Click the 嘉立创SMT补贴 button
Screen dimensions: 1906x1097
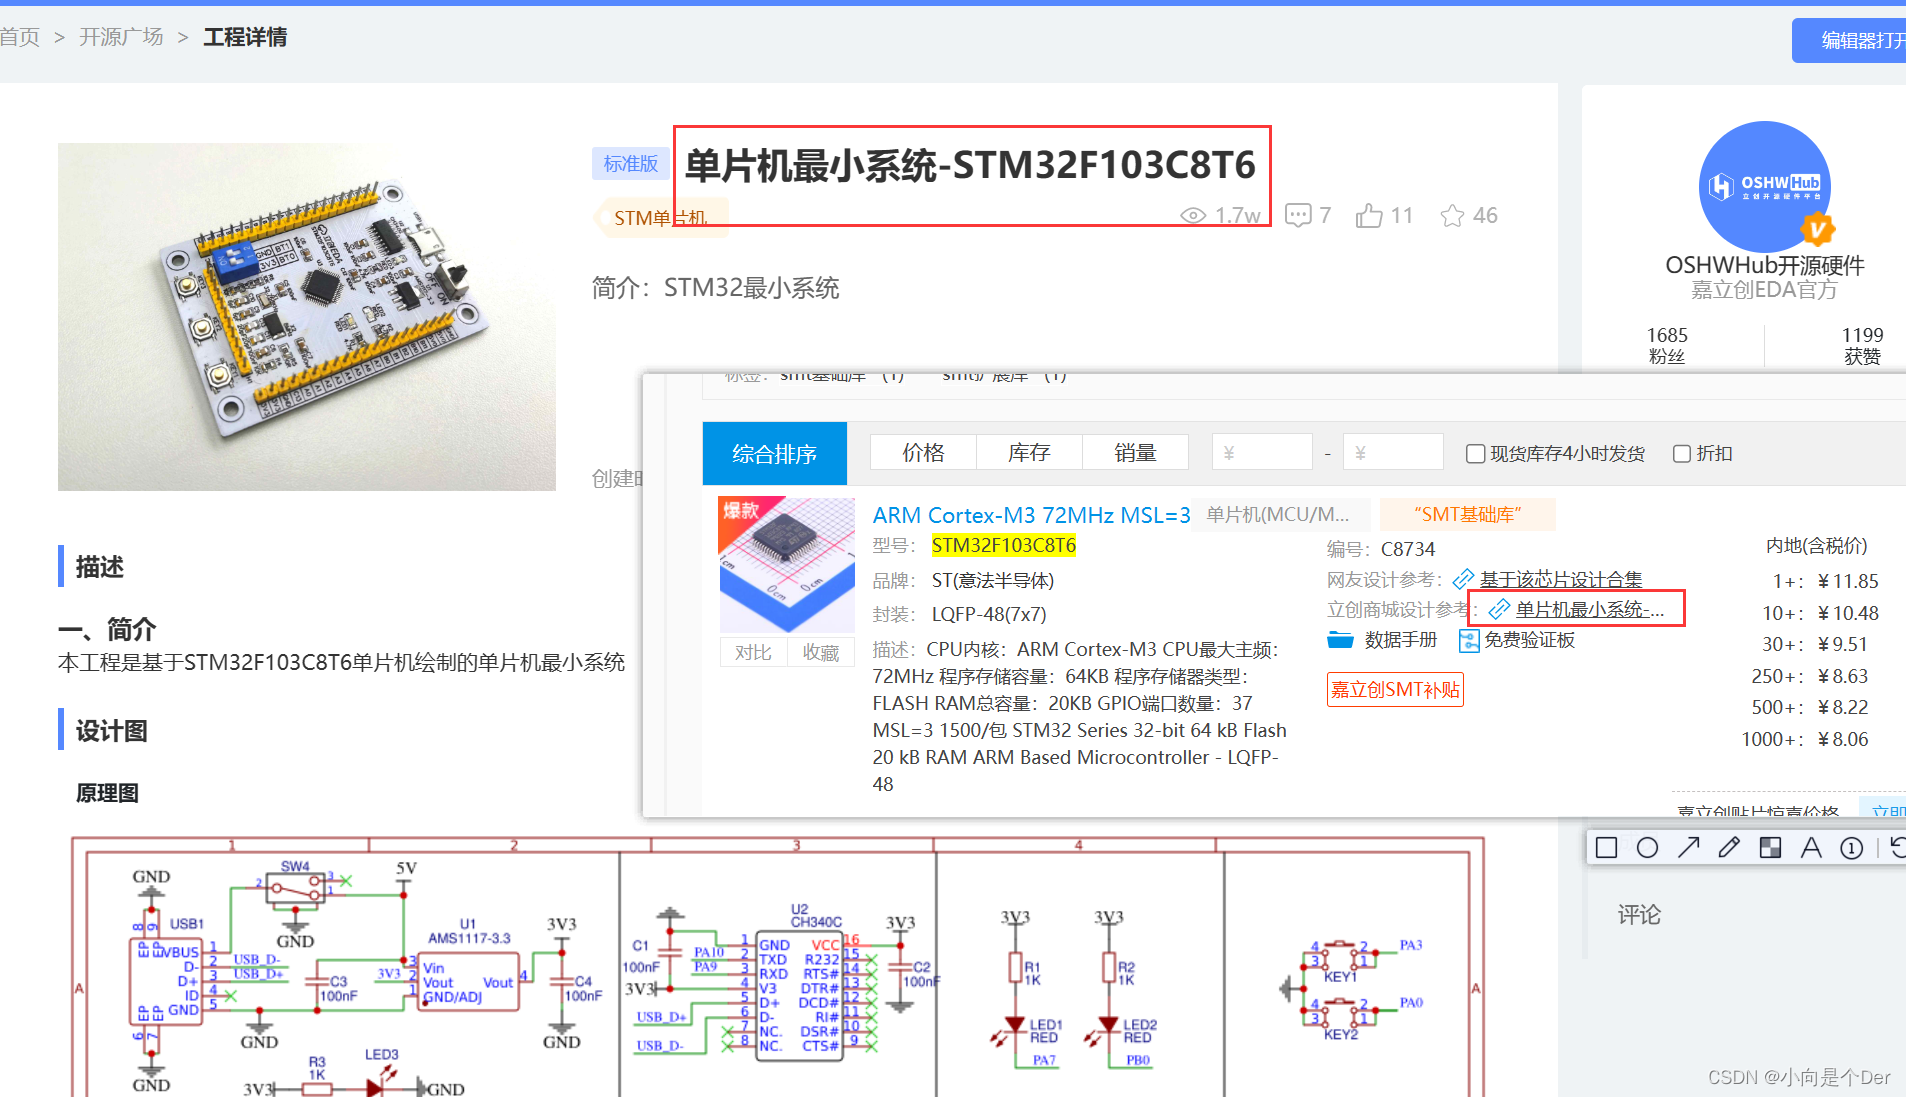1395,689
